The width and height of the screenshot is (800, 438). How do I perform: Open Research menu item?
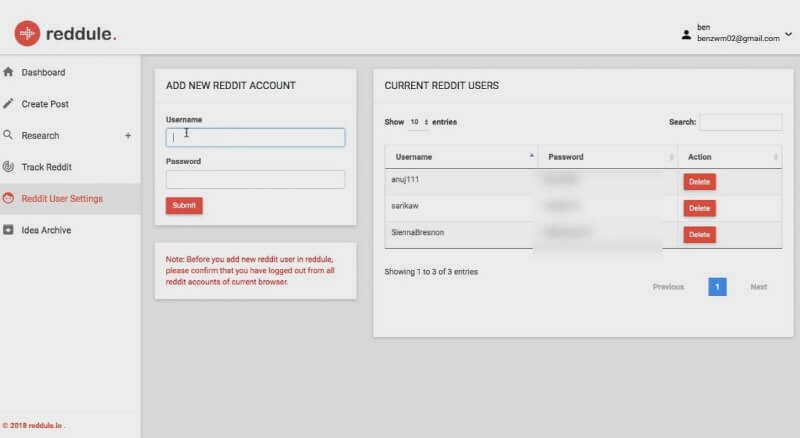(x=40, y=136)
